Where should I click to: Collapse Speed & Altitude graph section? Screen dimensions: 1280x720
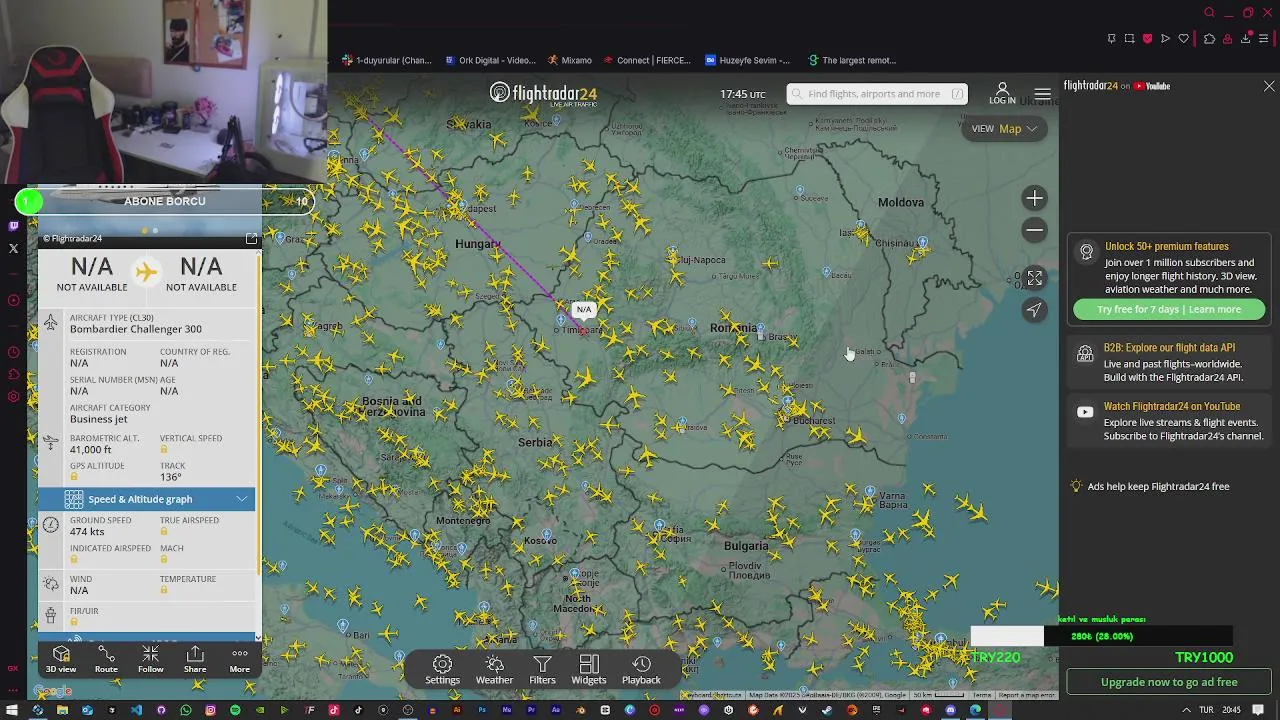click(x=147, y=499)
